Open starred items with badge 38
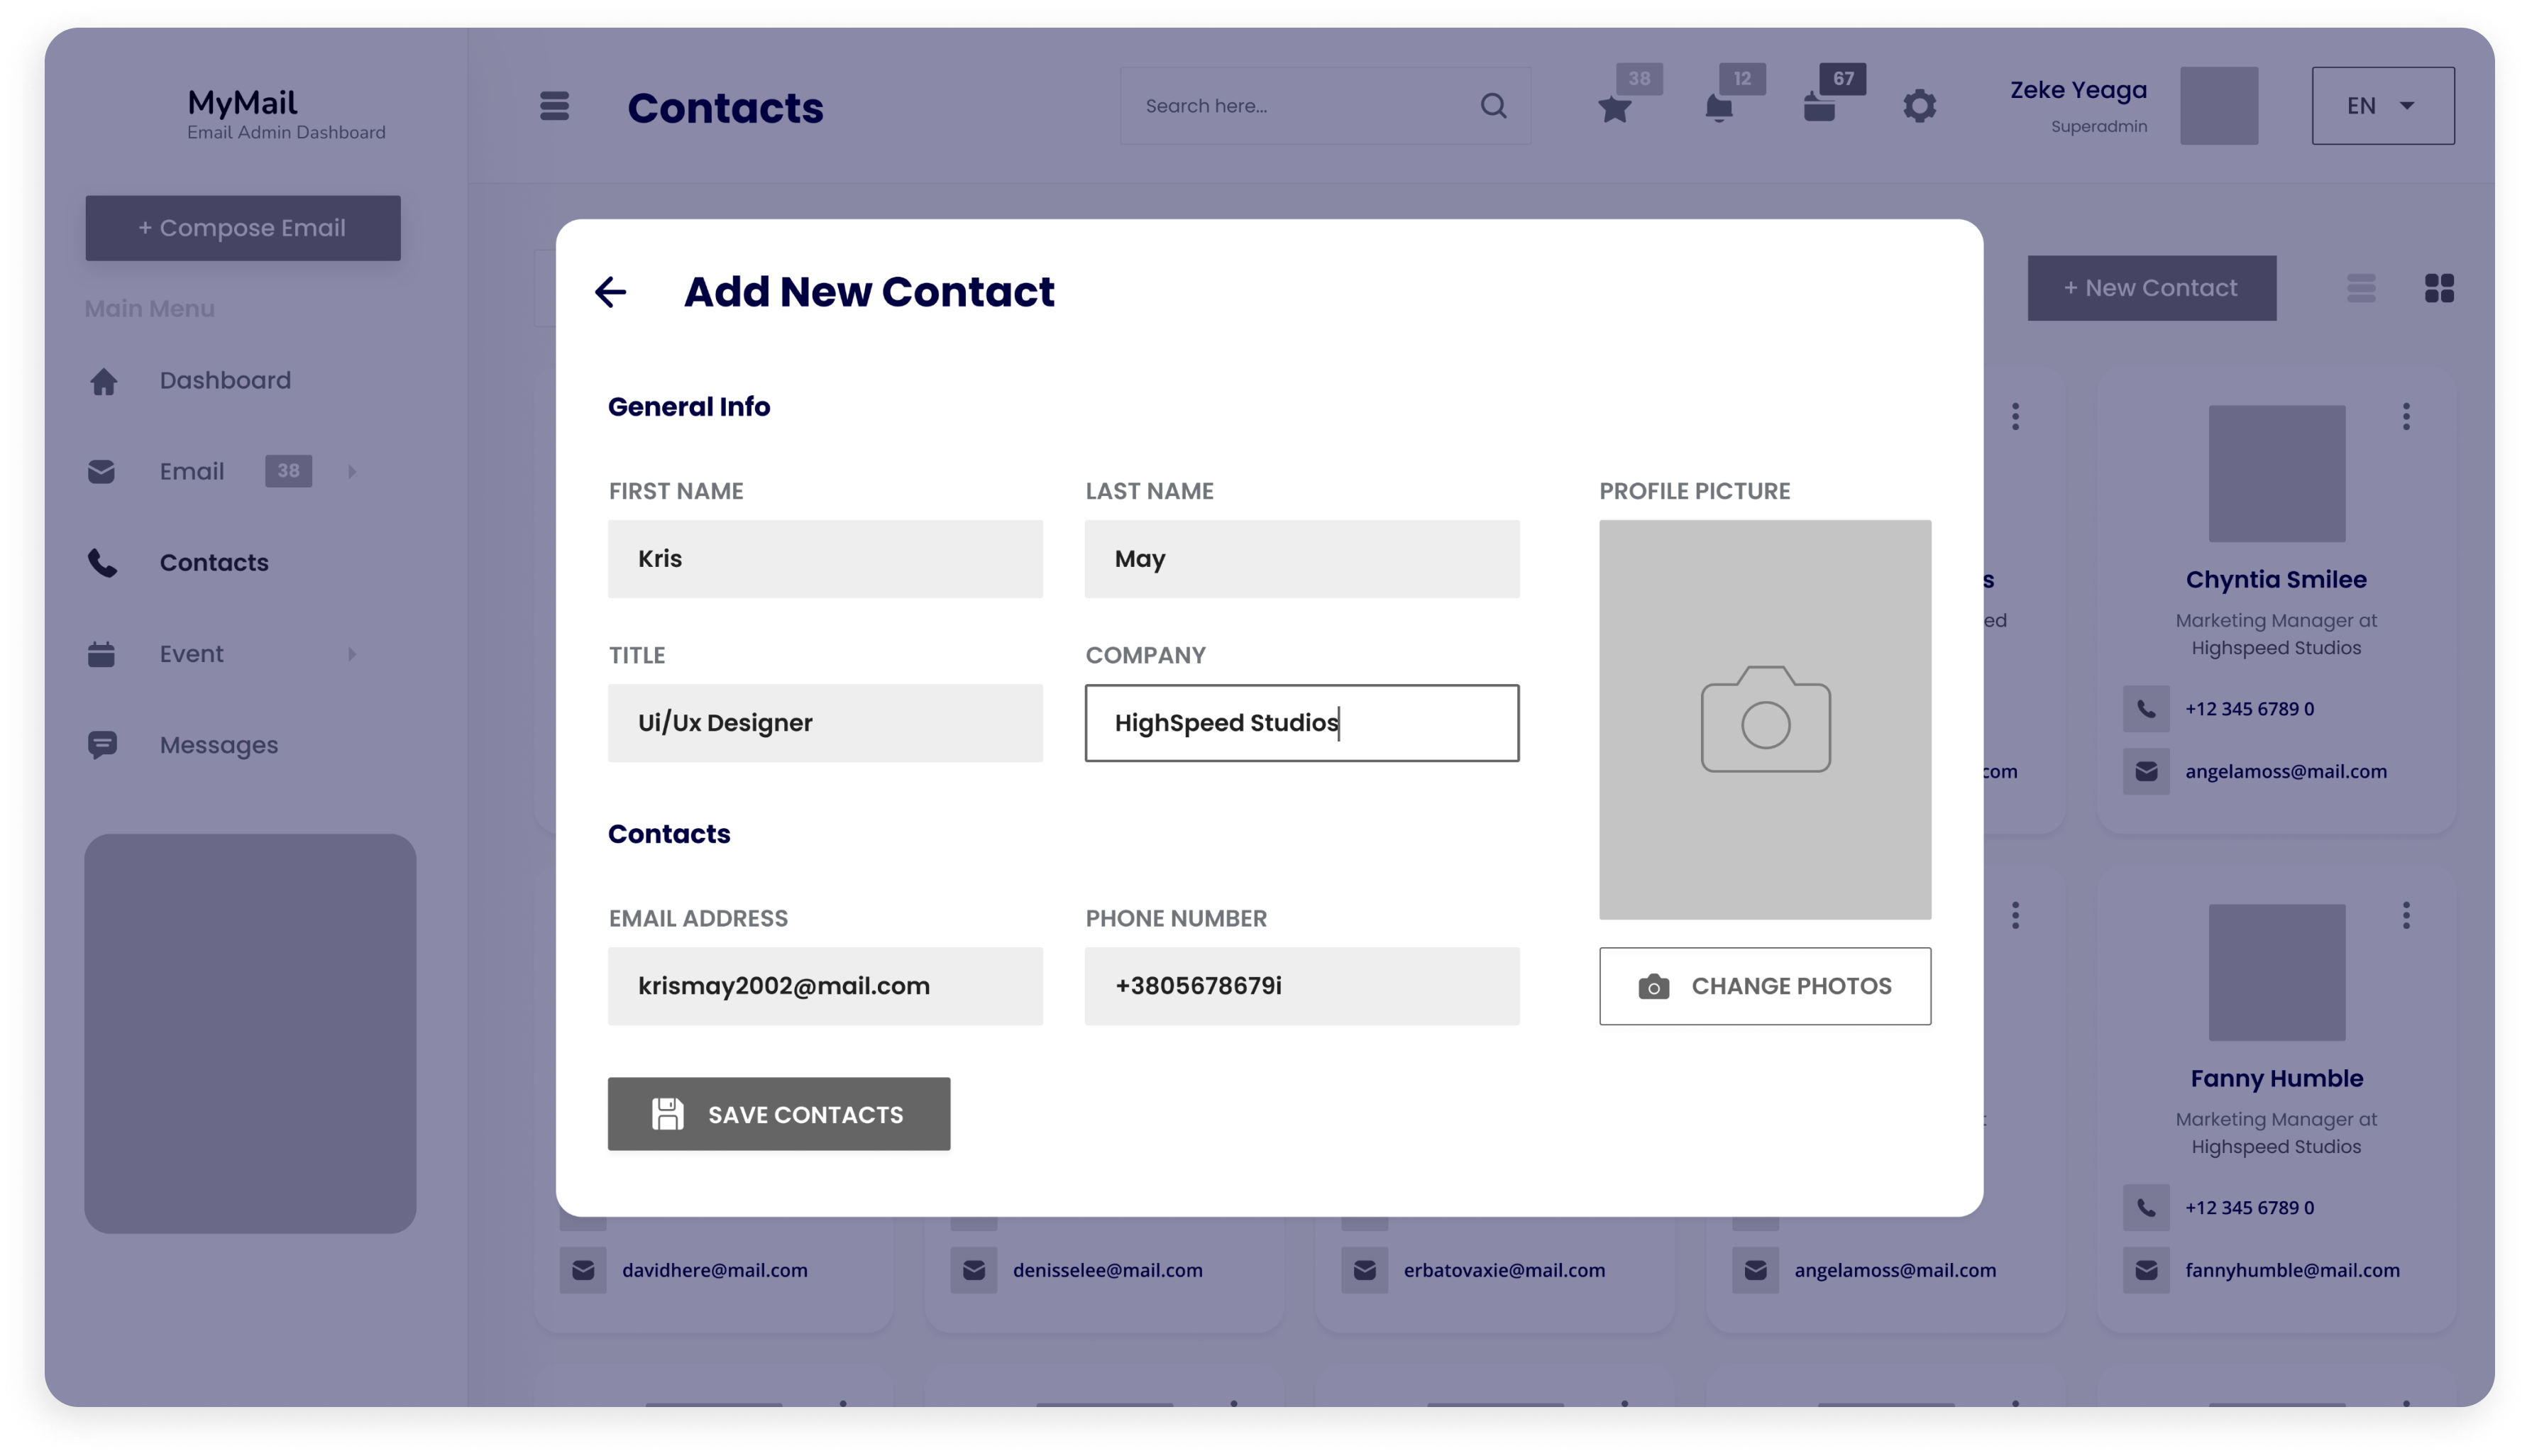The height and width of the screenshot is (1456, 2527). [x=1614, y=108]
